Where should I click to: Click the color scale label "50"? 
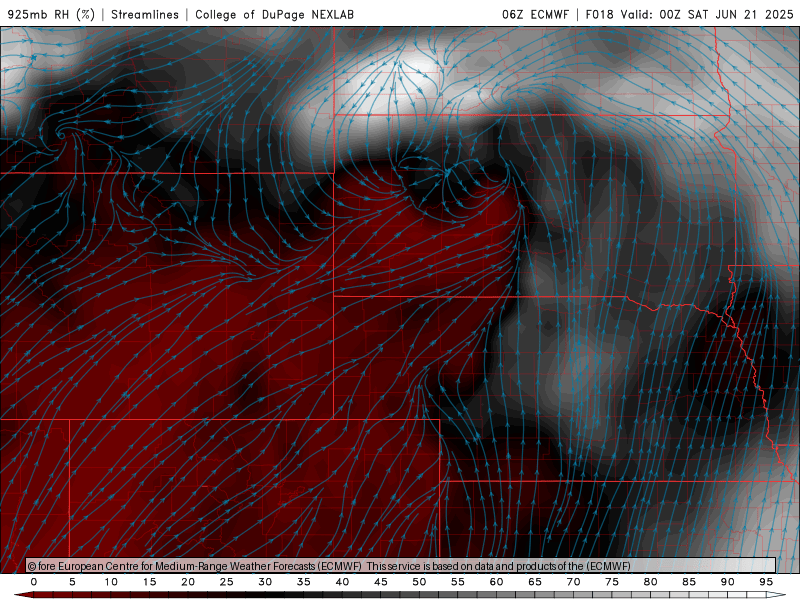419,582
